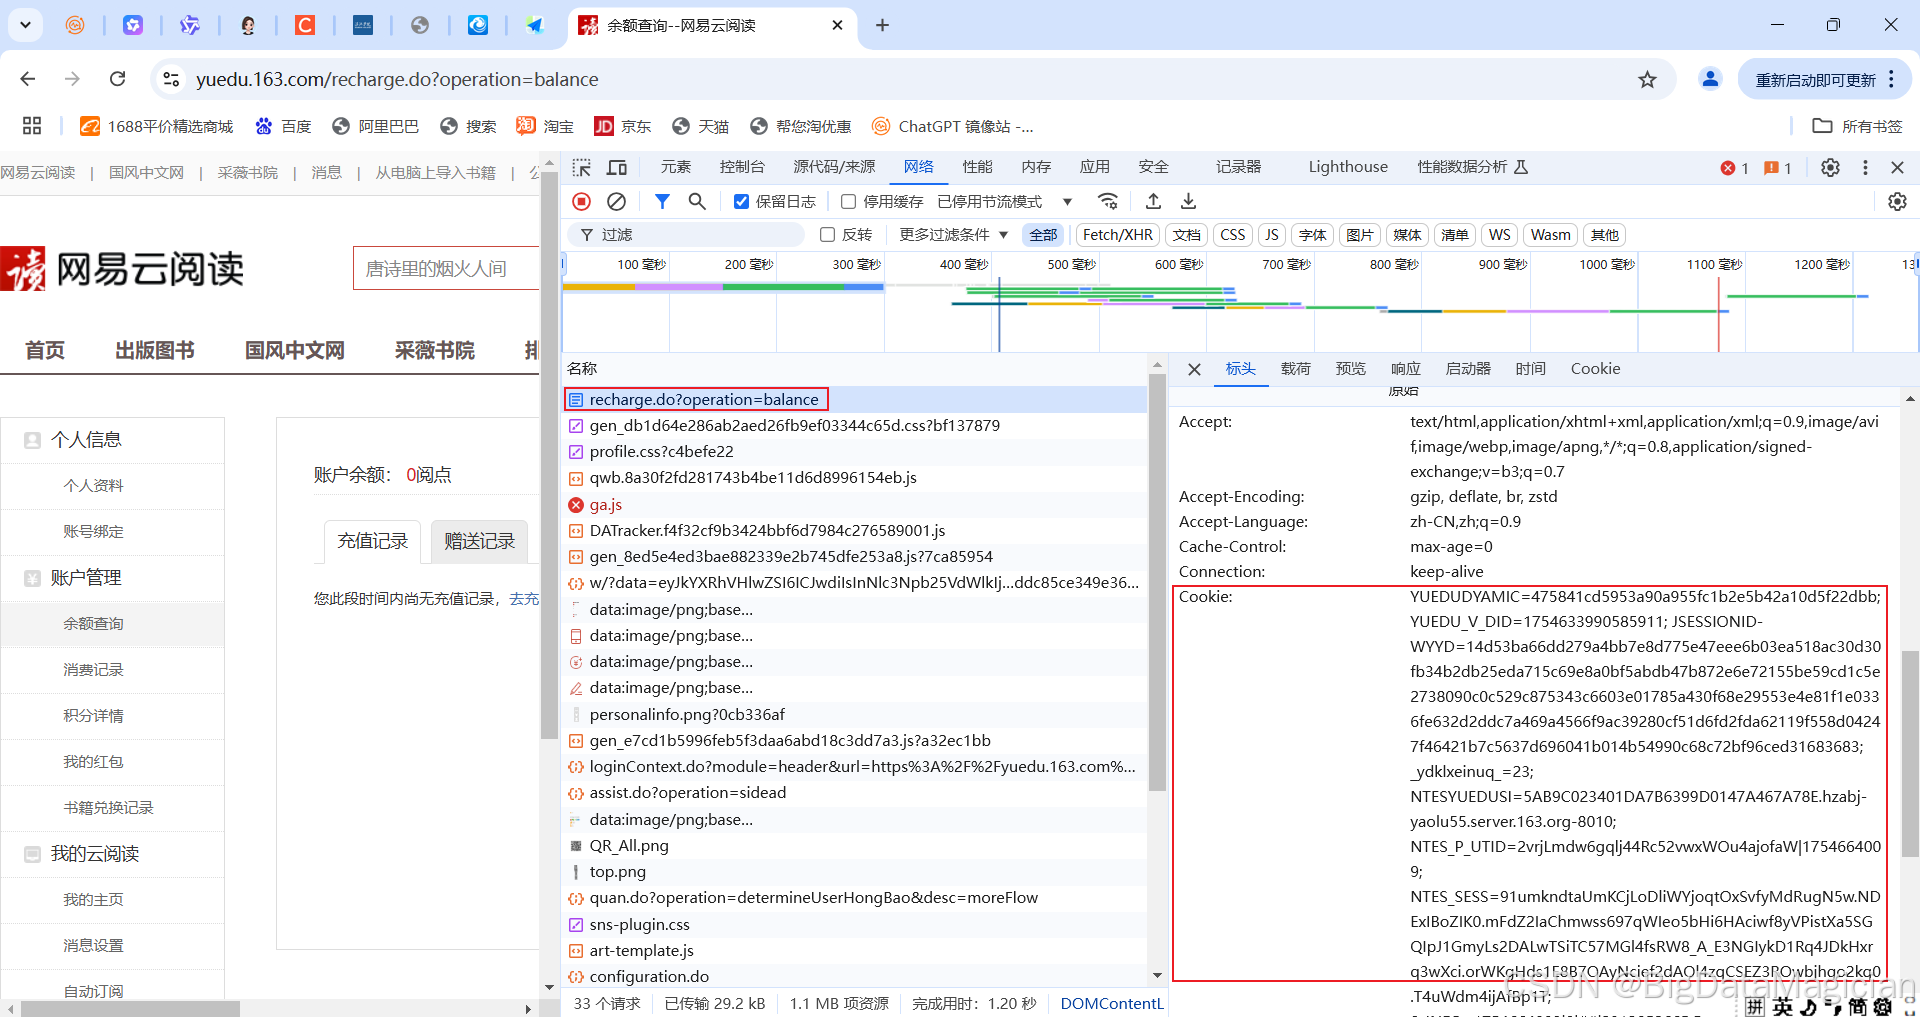Clear the network log
This screenshot has height=1017, width=1920.
coord(617,202)
